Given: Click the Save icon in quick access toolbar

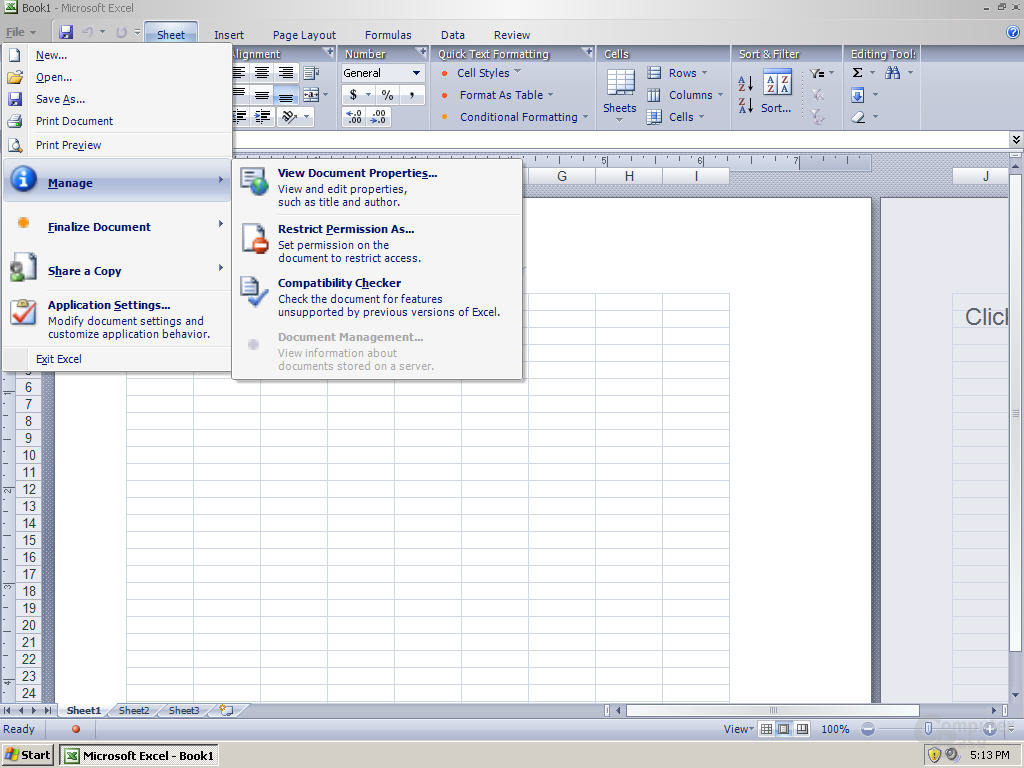Looking at the screenshot, I should point(66,32).
